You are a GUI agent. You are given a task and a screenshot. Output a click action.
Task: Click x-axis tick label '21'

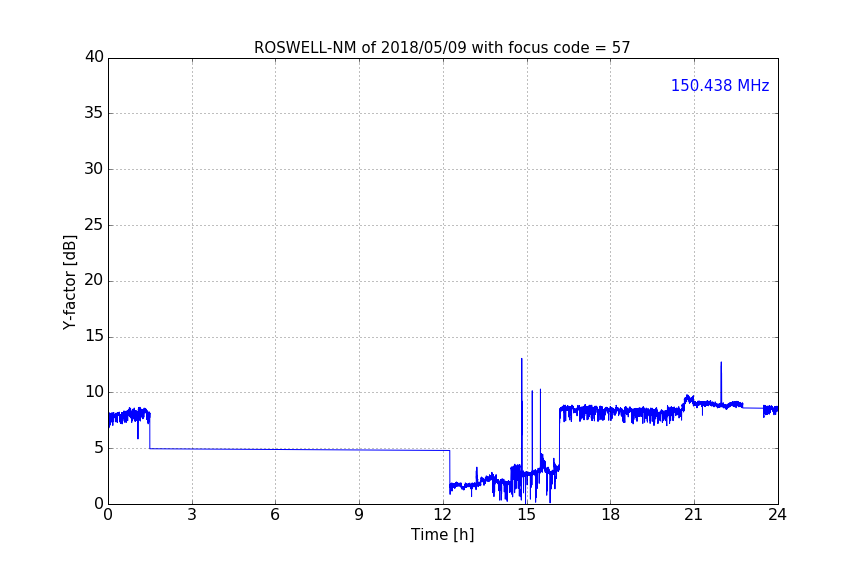(694, 515)
